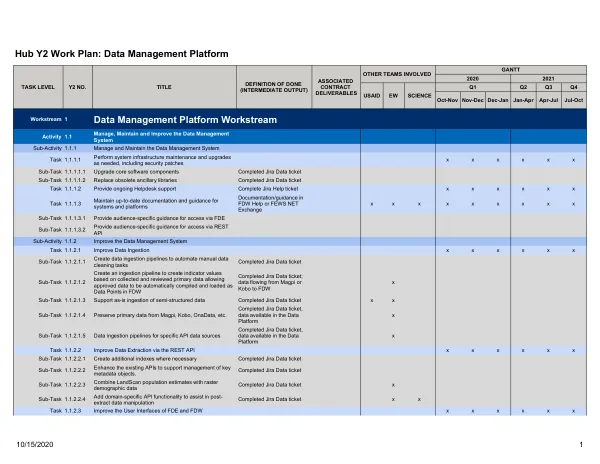
Task: Click OTHER TEAMS INVOLVED header
Action: [397, 74]
